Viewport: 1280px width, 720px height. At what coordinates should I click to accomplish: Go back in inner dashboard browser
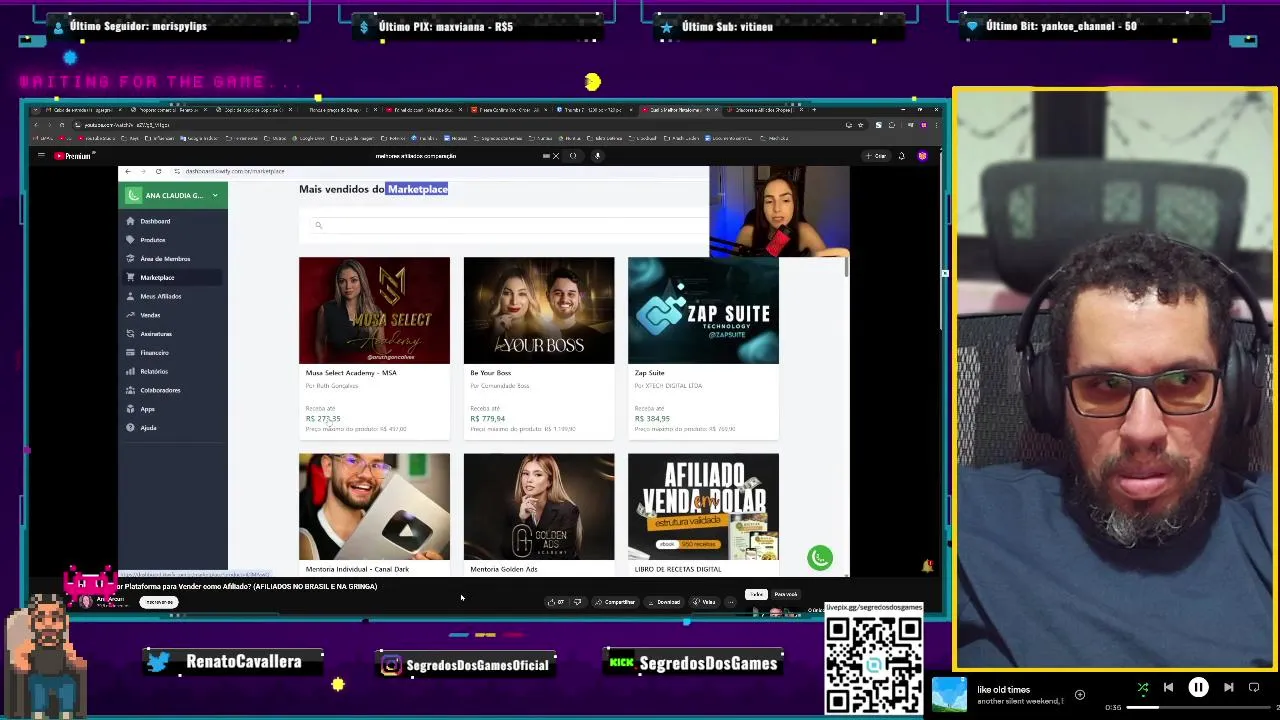127,172
